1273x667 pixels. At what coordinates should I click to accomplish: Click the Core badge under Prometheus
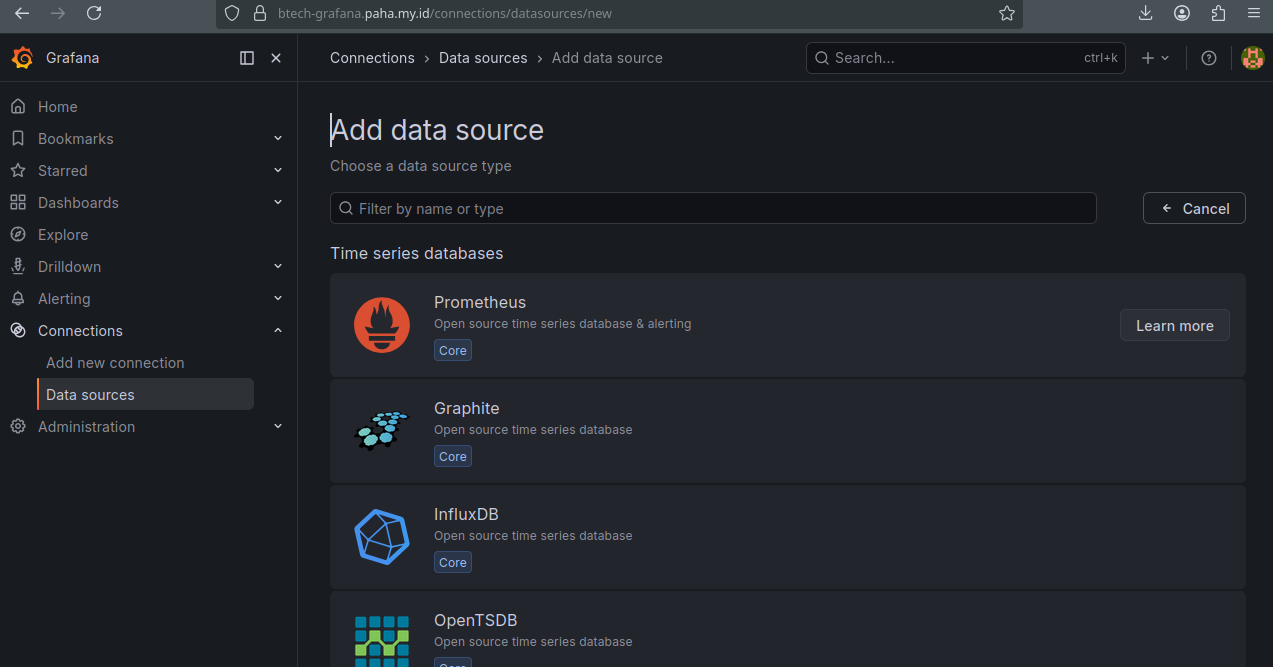coord(453,350)
